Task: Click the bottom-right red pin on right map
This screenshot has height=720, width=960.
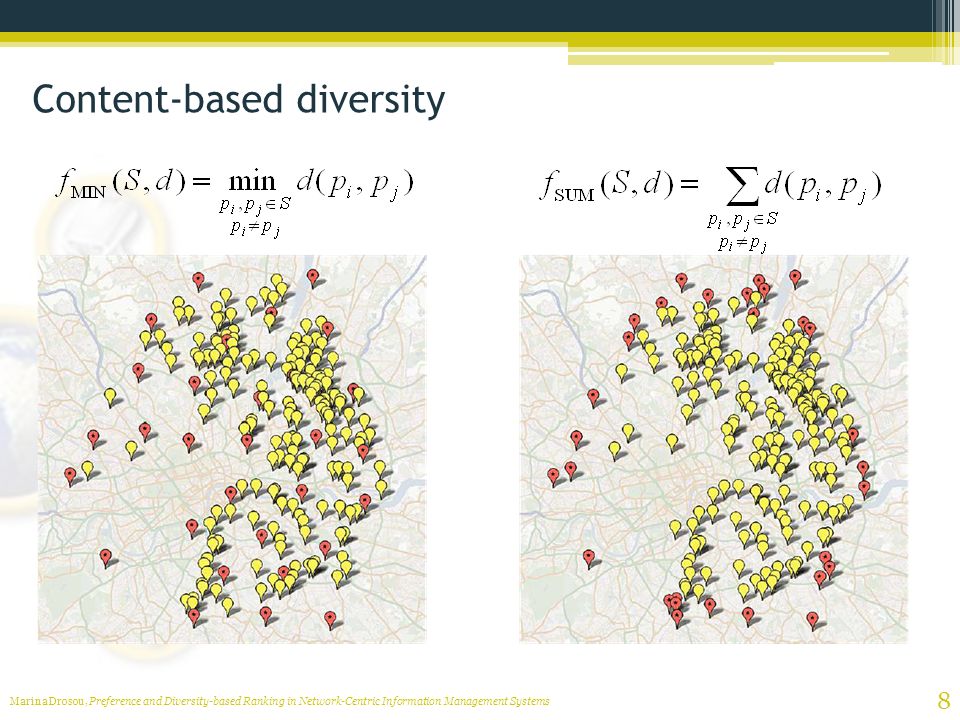Action: tap(812, 620)
